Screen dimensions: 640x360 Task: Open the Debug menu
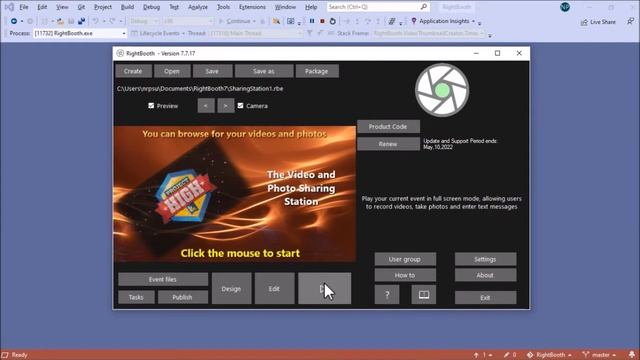(x=151, y=7)
